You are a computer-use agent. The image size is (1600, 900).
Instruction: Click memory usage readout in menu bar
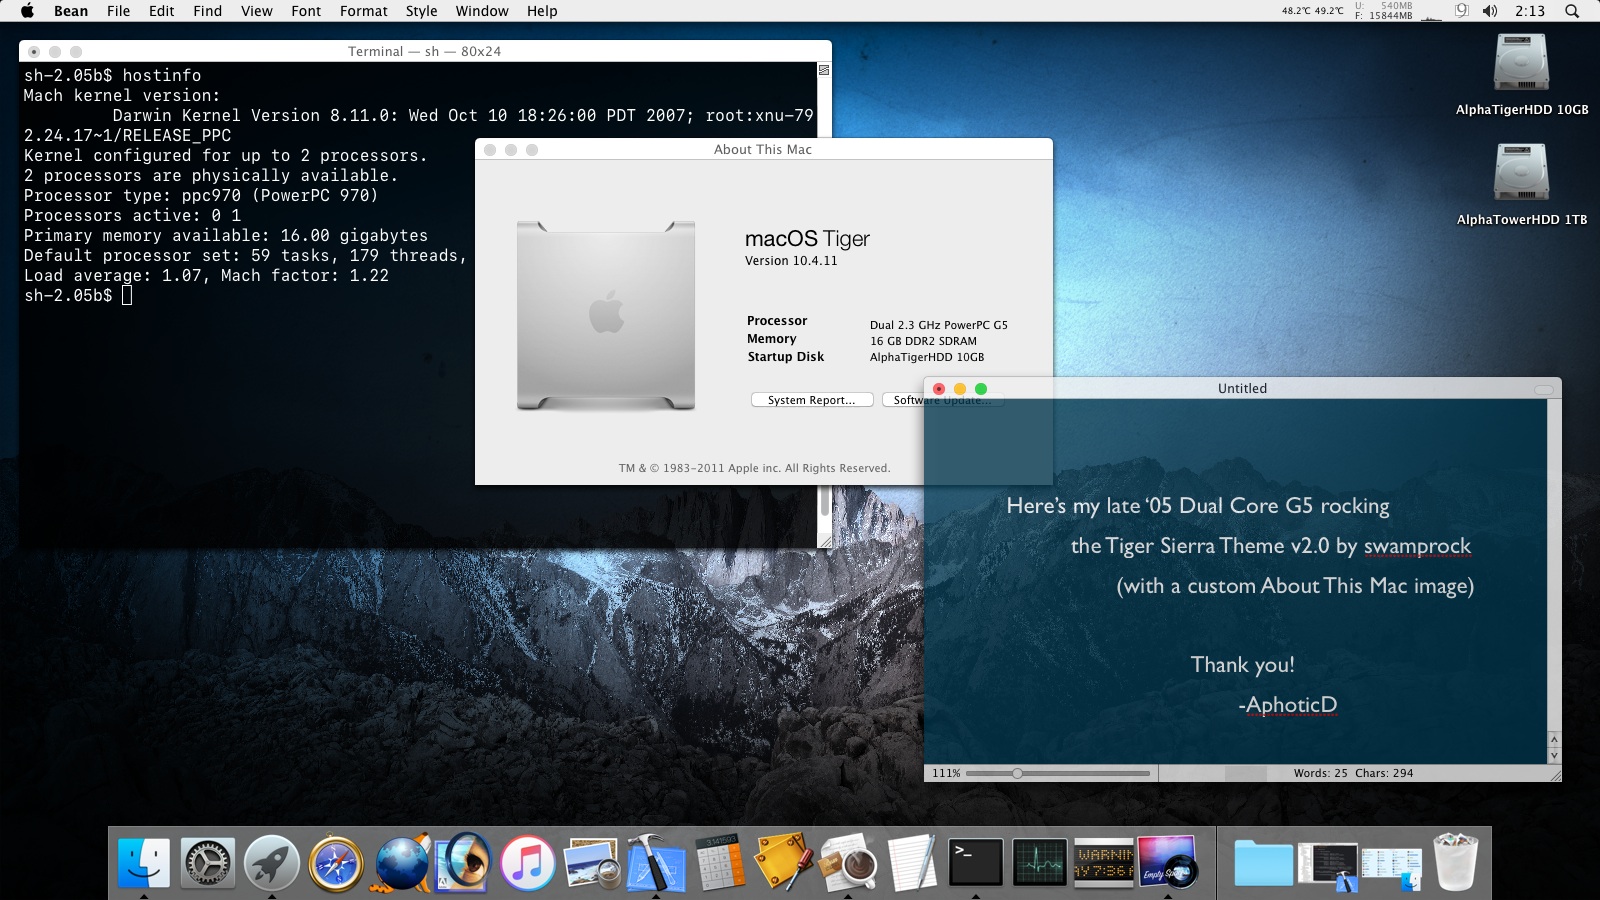1384,11
